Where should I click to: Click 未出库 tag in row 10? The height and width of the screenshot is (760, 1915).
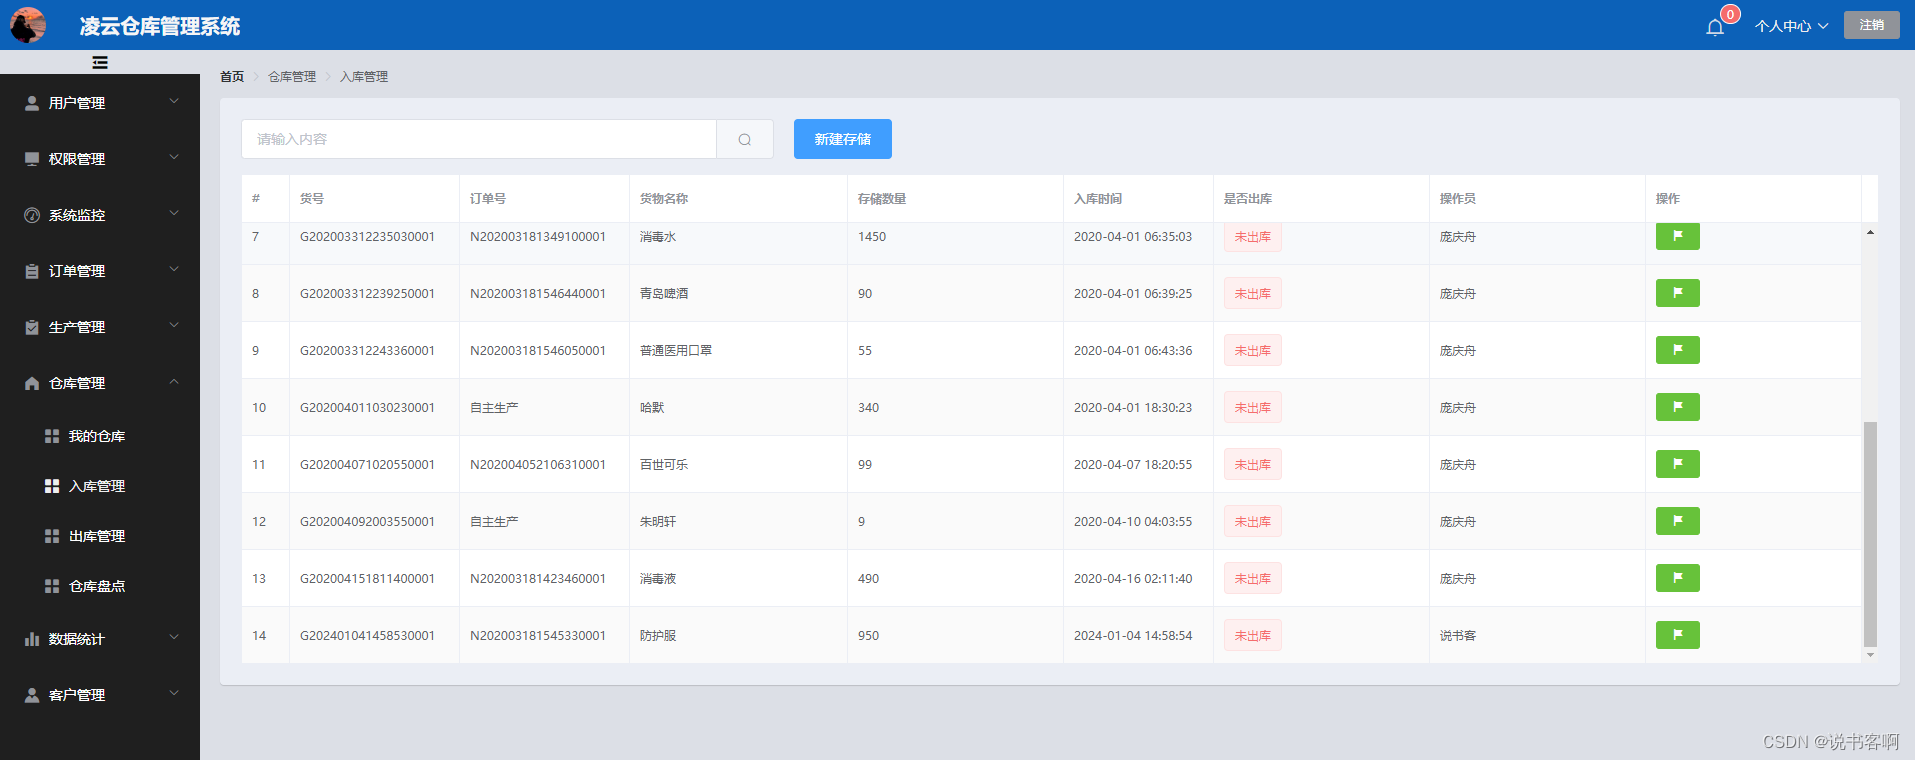pyautogui.click(x=1252, y=407)
